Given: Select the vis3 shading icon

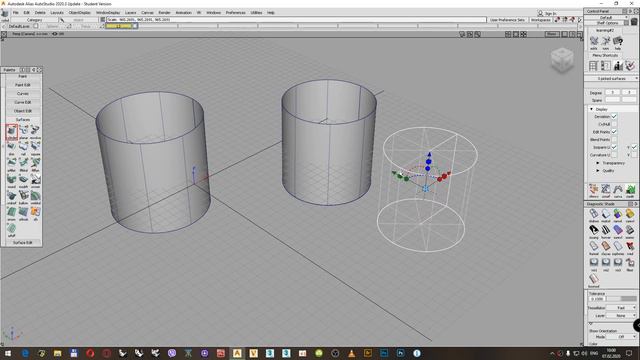Looking at the screenshot, I should [618, 263].
